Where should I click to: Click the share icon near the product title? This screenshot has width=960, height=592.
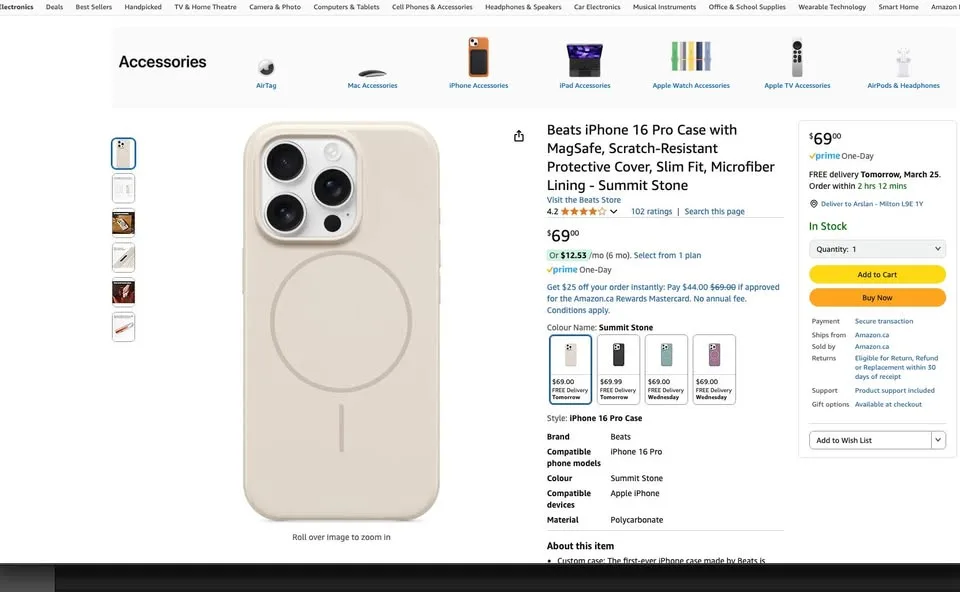[518, 135]
